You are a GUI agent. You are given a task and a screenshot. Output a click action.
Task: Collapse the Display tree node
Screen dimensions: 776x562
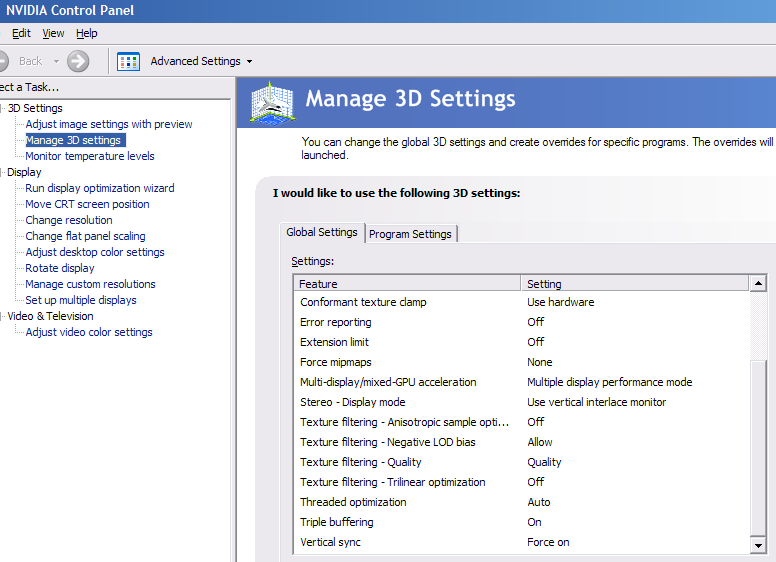[2, 172]
